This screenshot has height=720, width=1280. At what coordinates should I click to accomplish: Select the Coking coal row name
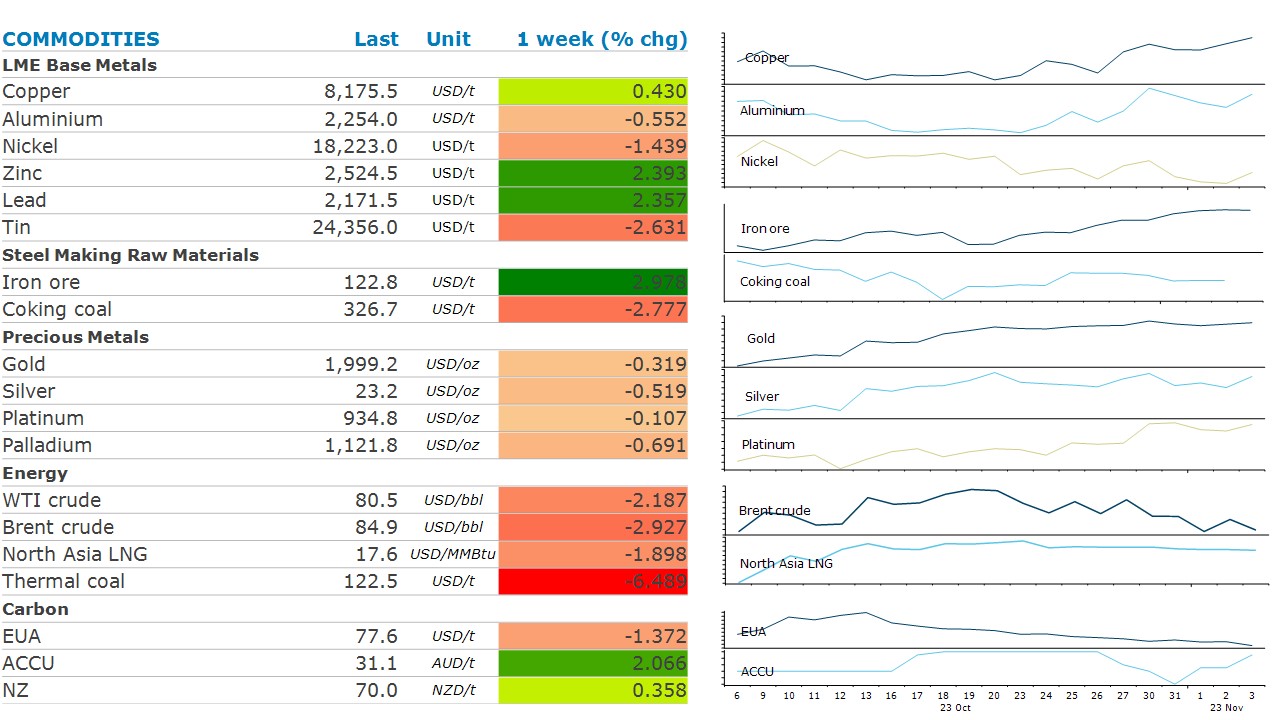point(57,309)
